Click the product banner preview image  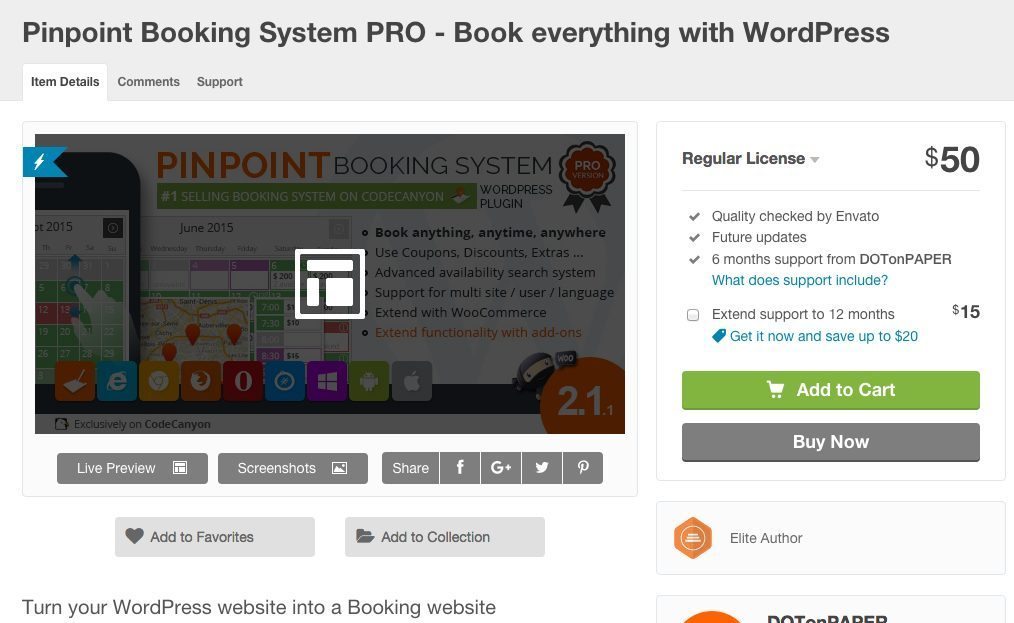(330, 283)
